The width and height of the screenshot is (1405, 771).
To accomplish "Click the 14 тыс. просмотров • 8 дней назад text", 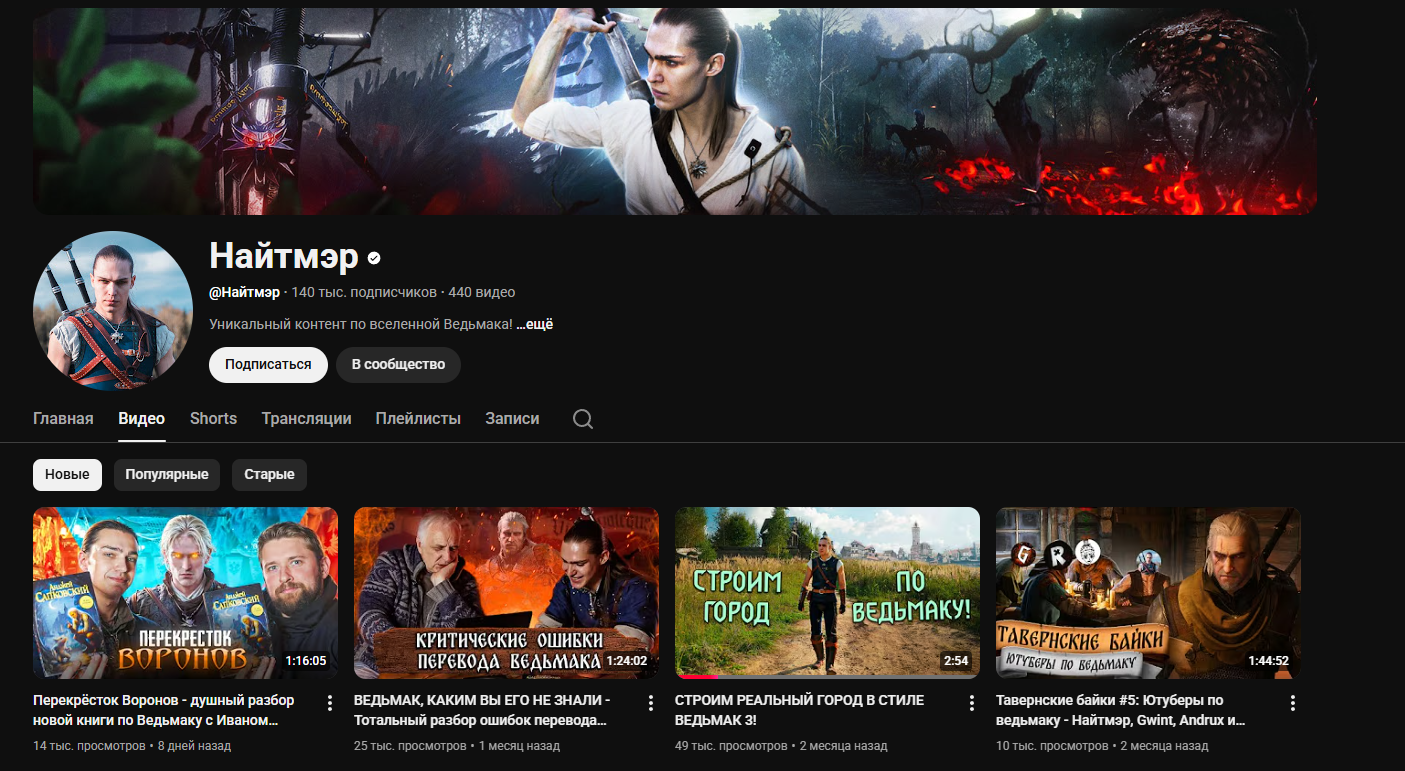I will (132, 746).
